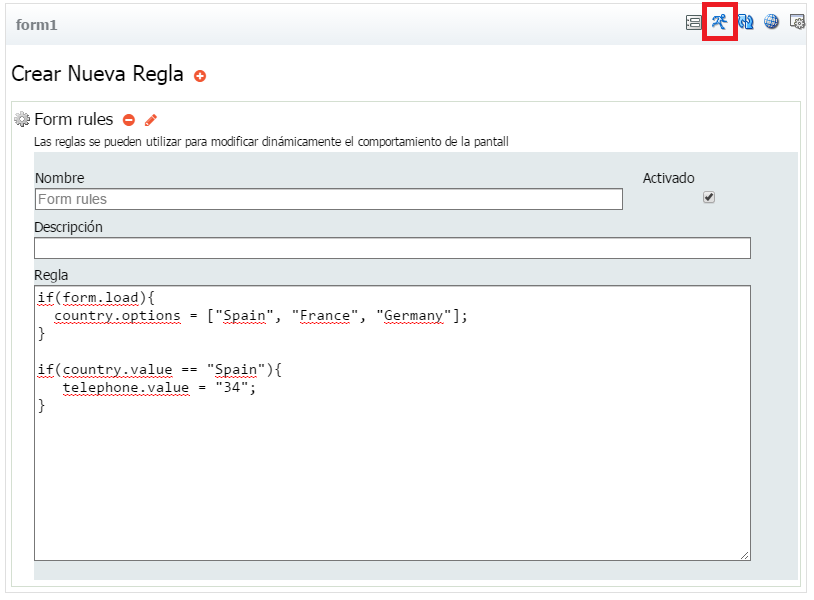Click the globe icon in header

click(x=771, y=22)
